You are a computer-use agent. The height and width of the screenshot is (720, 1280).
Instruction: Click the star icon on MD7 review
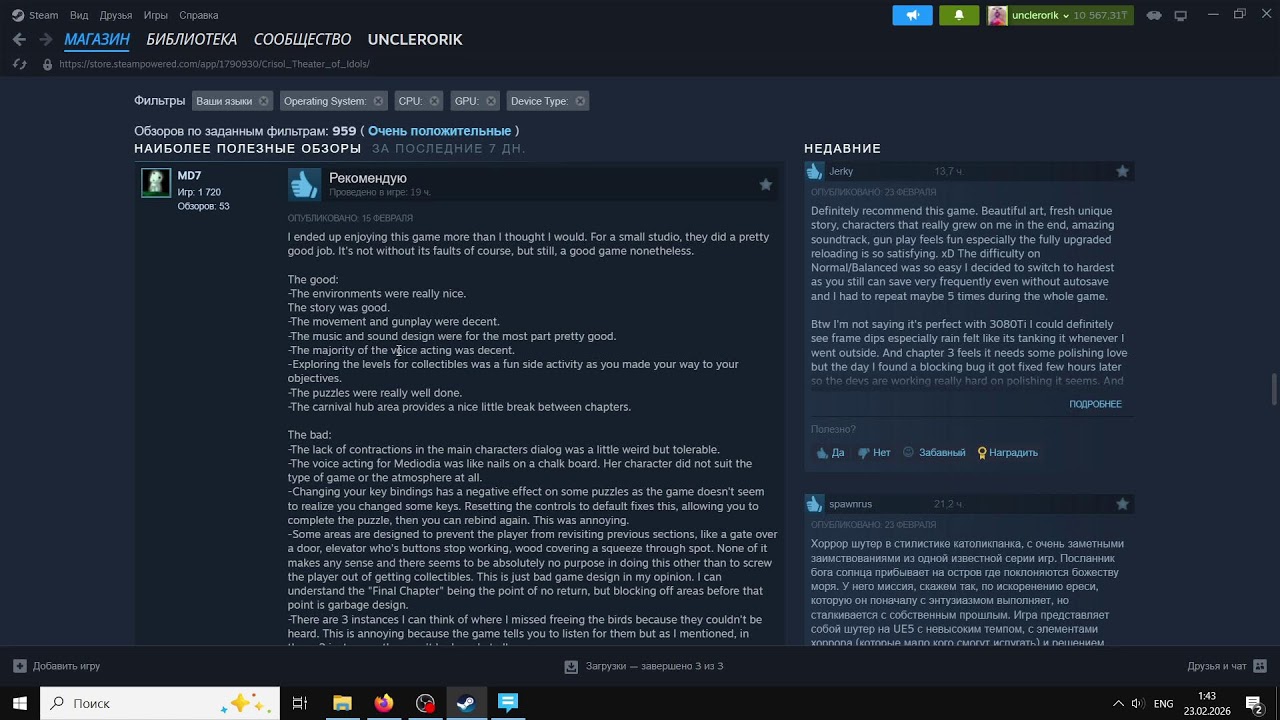(765, 184)
